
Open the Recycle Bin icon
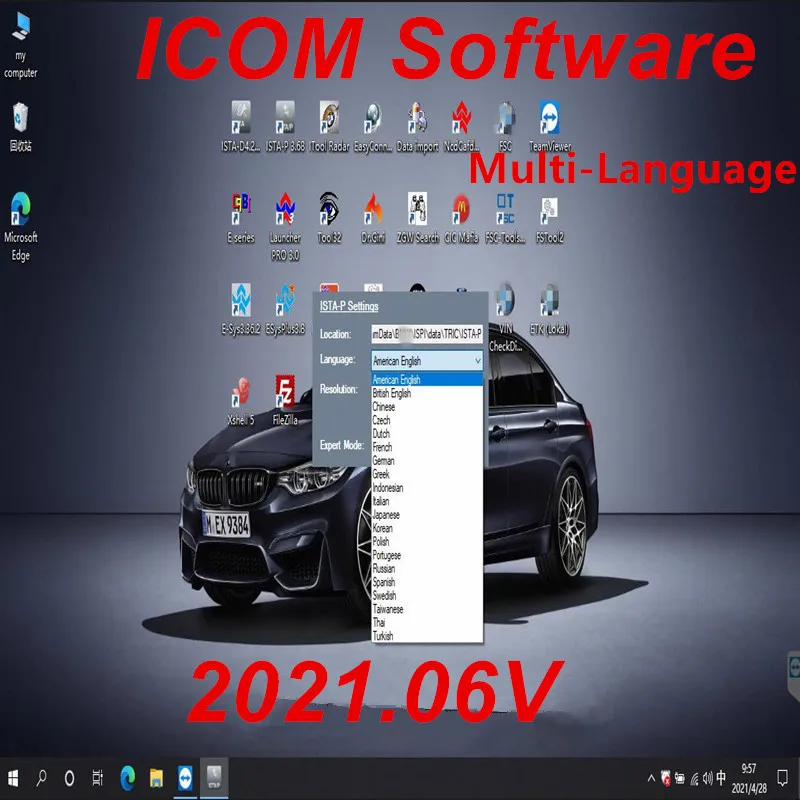coord(20,127)
